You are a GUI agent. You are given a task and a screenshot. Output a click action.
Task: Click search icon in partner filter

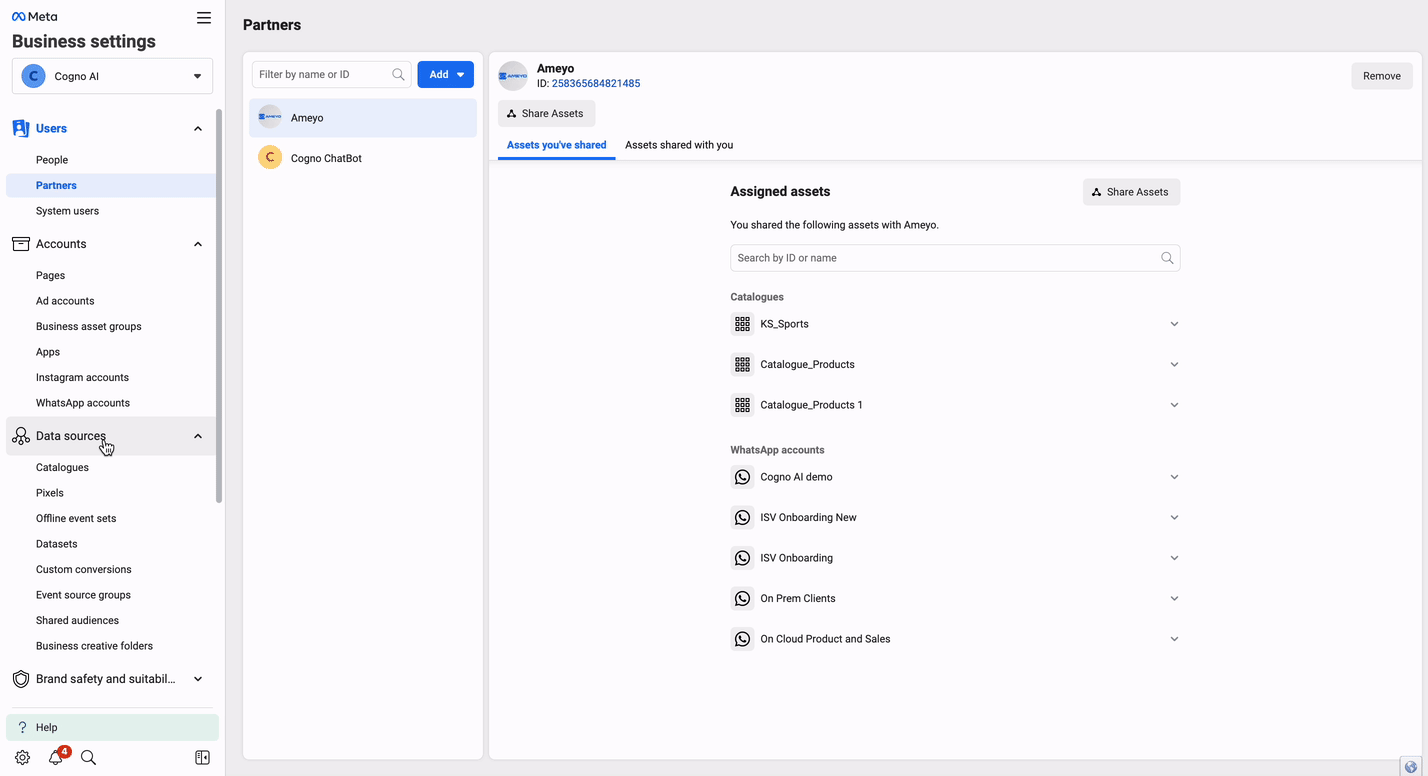click(398, 75)
